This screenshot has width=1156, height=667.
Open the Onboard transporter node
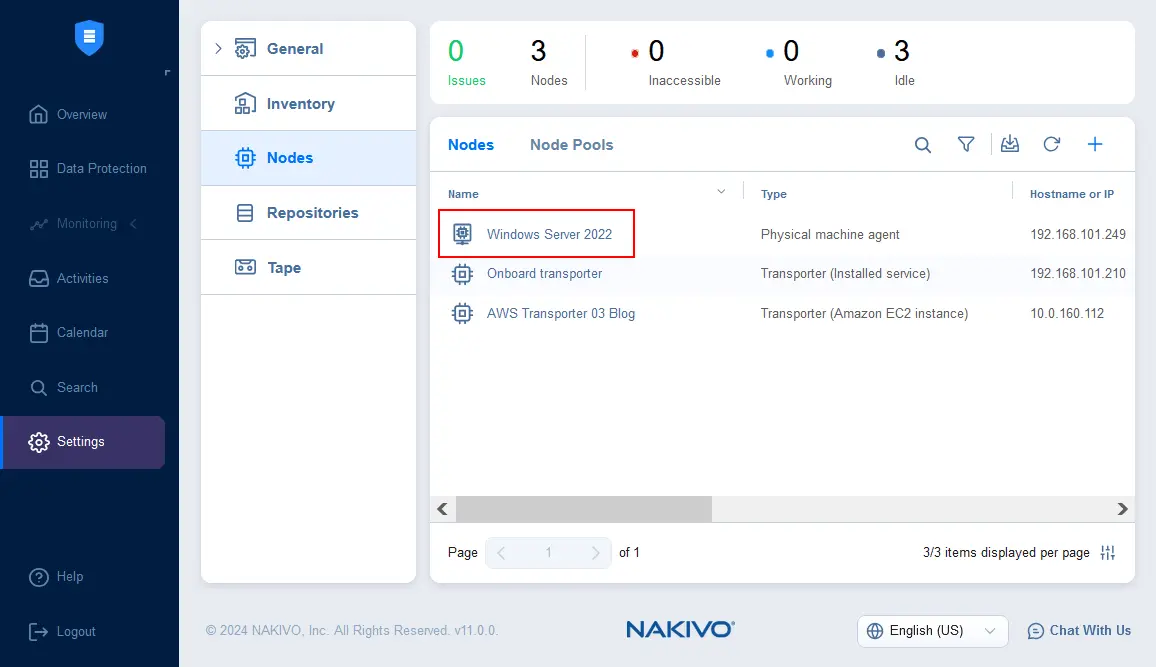click(544, 273)
